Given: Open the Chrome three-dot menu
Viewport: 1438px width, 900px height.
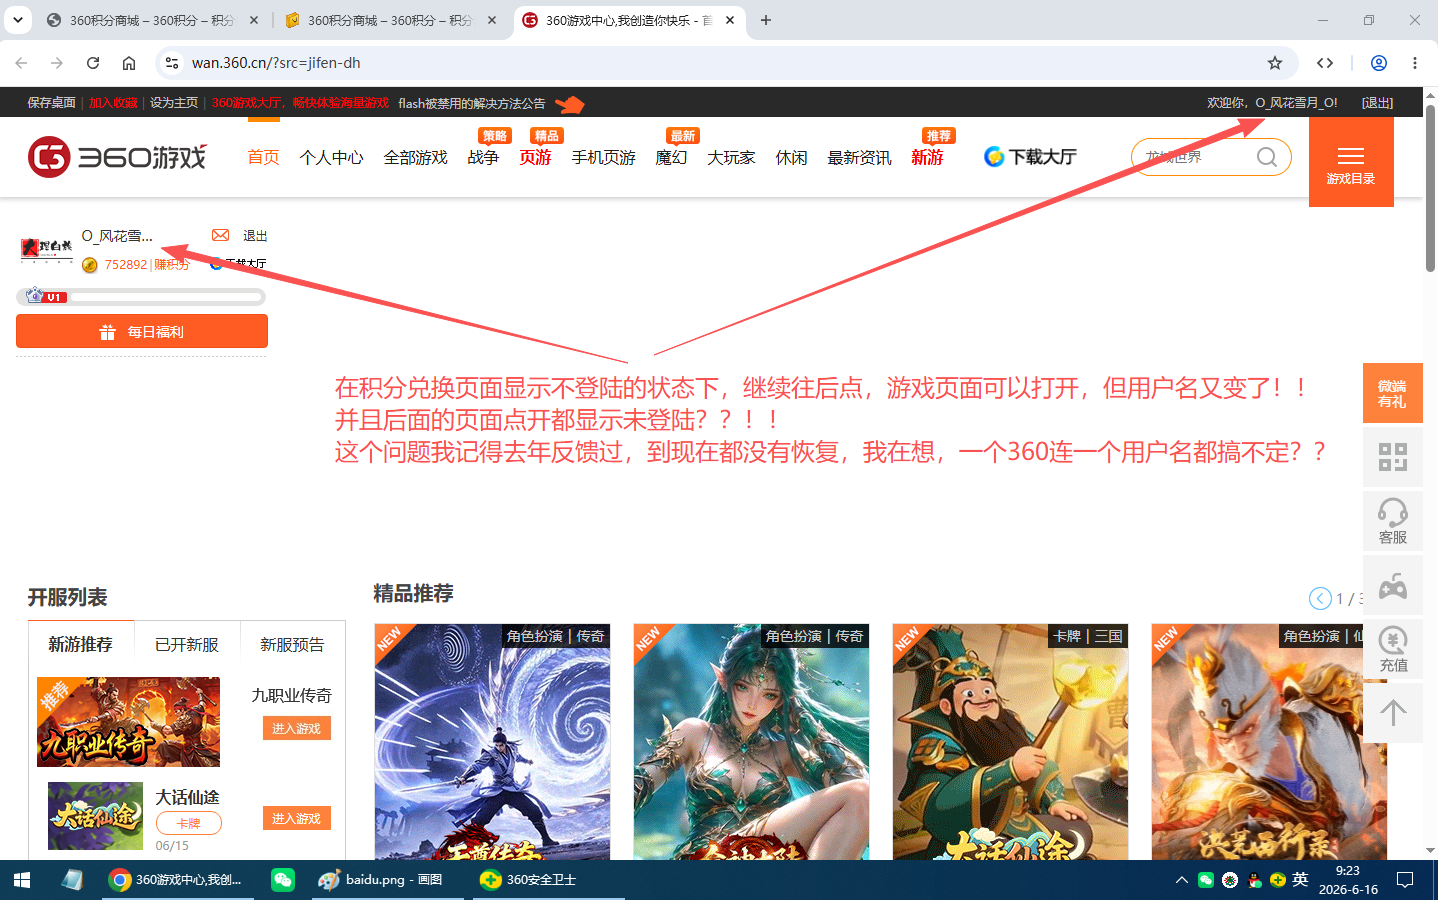Looking at the screenshot, I should [1415, 63].
